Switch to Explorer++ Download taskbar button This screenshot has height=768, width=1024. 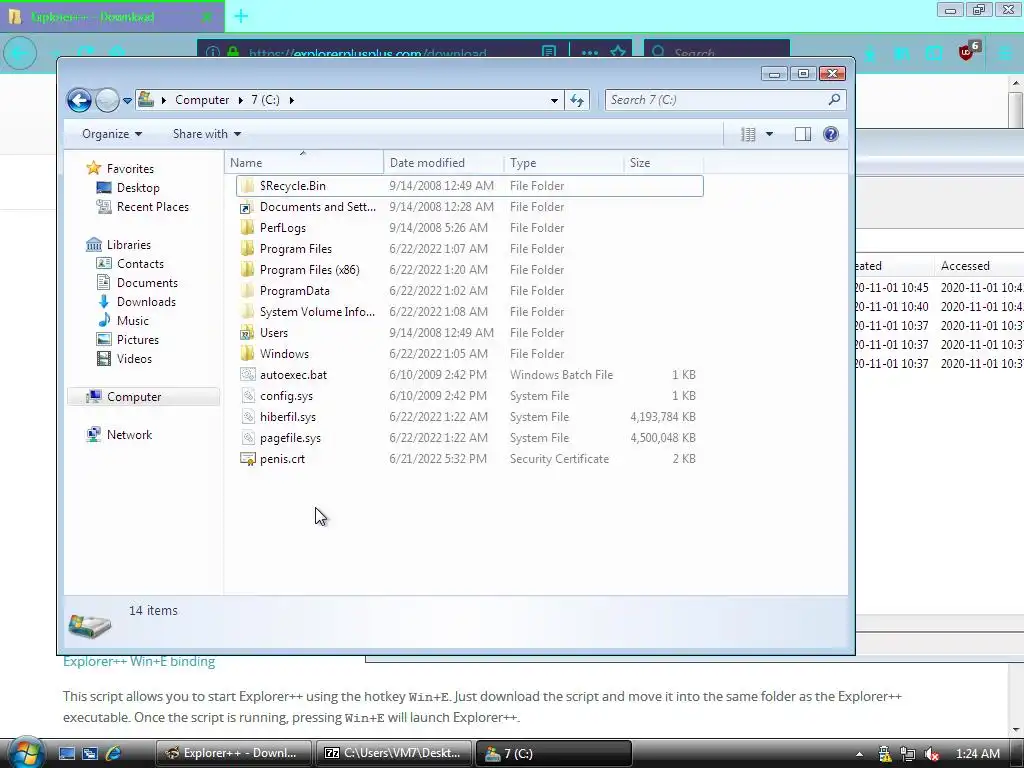233,753
